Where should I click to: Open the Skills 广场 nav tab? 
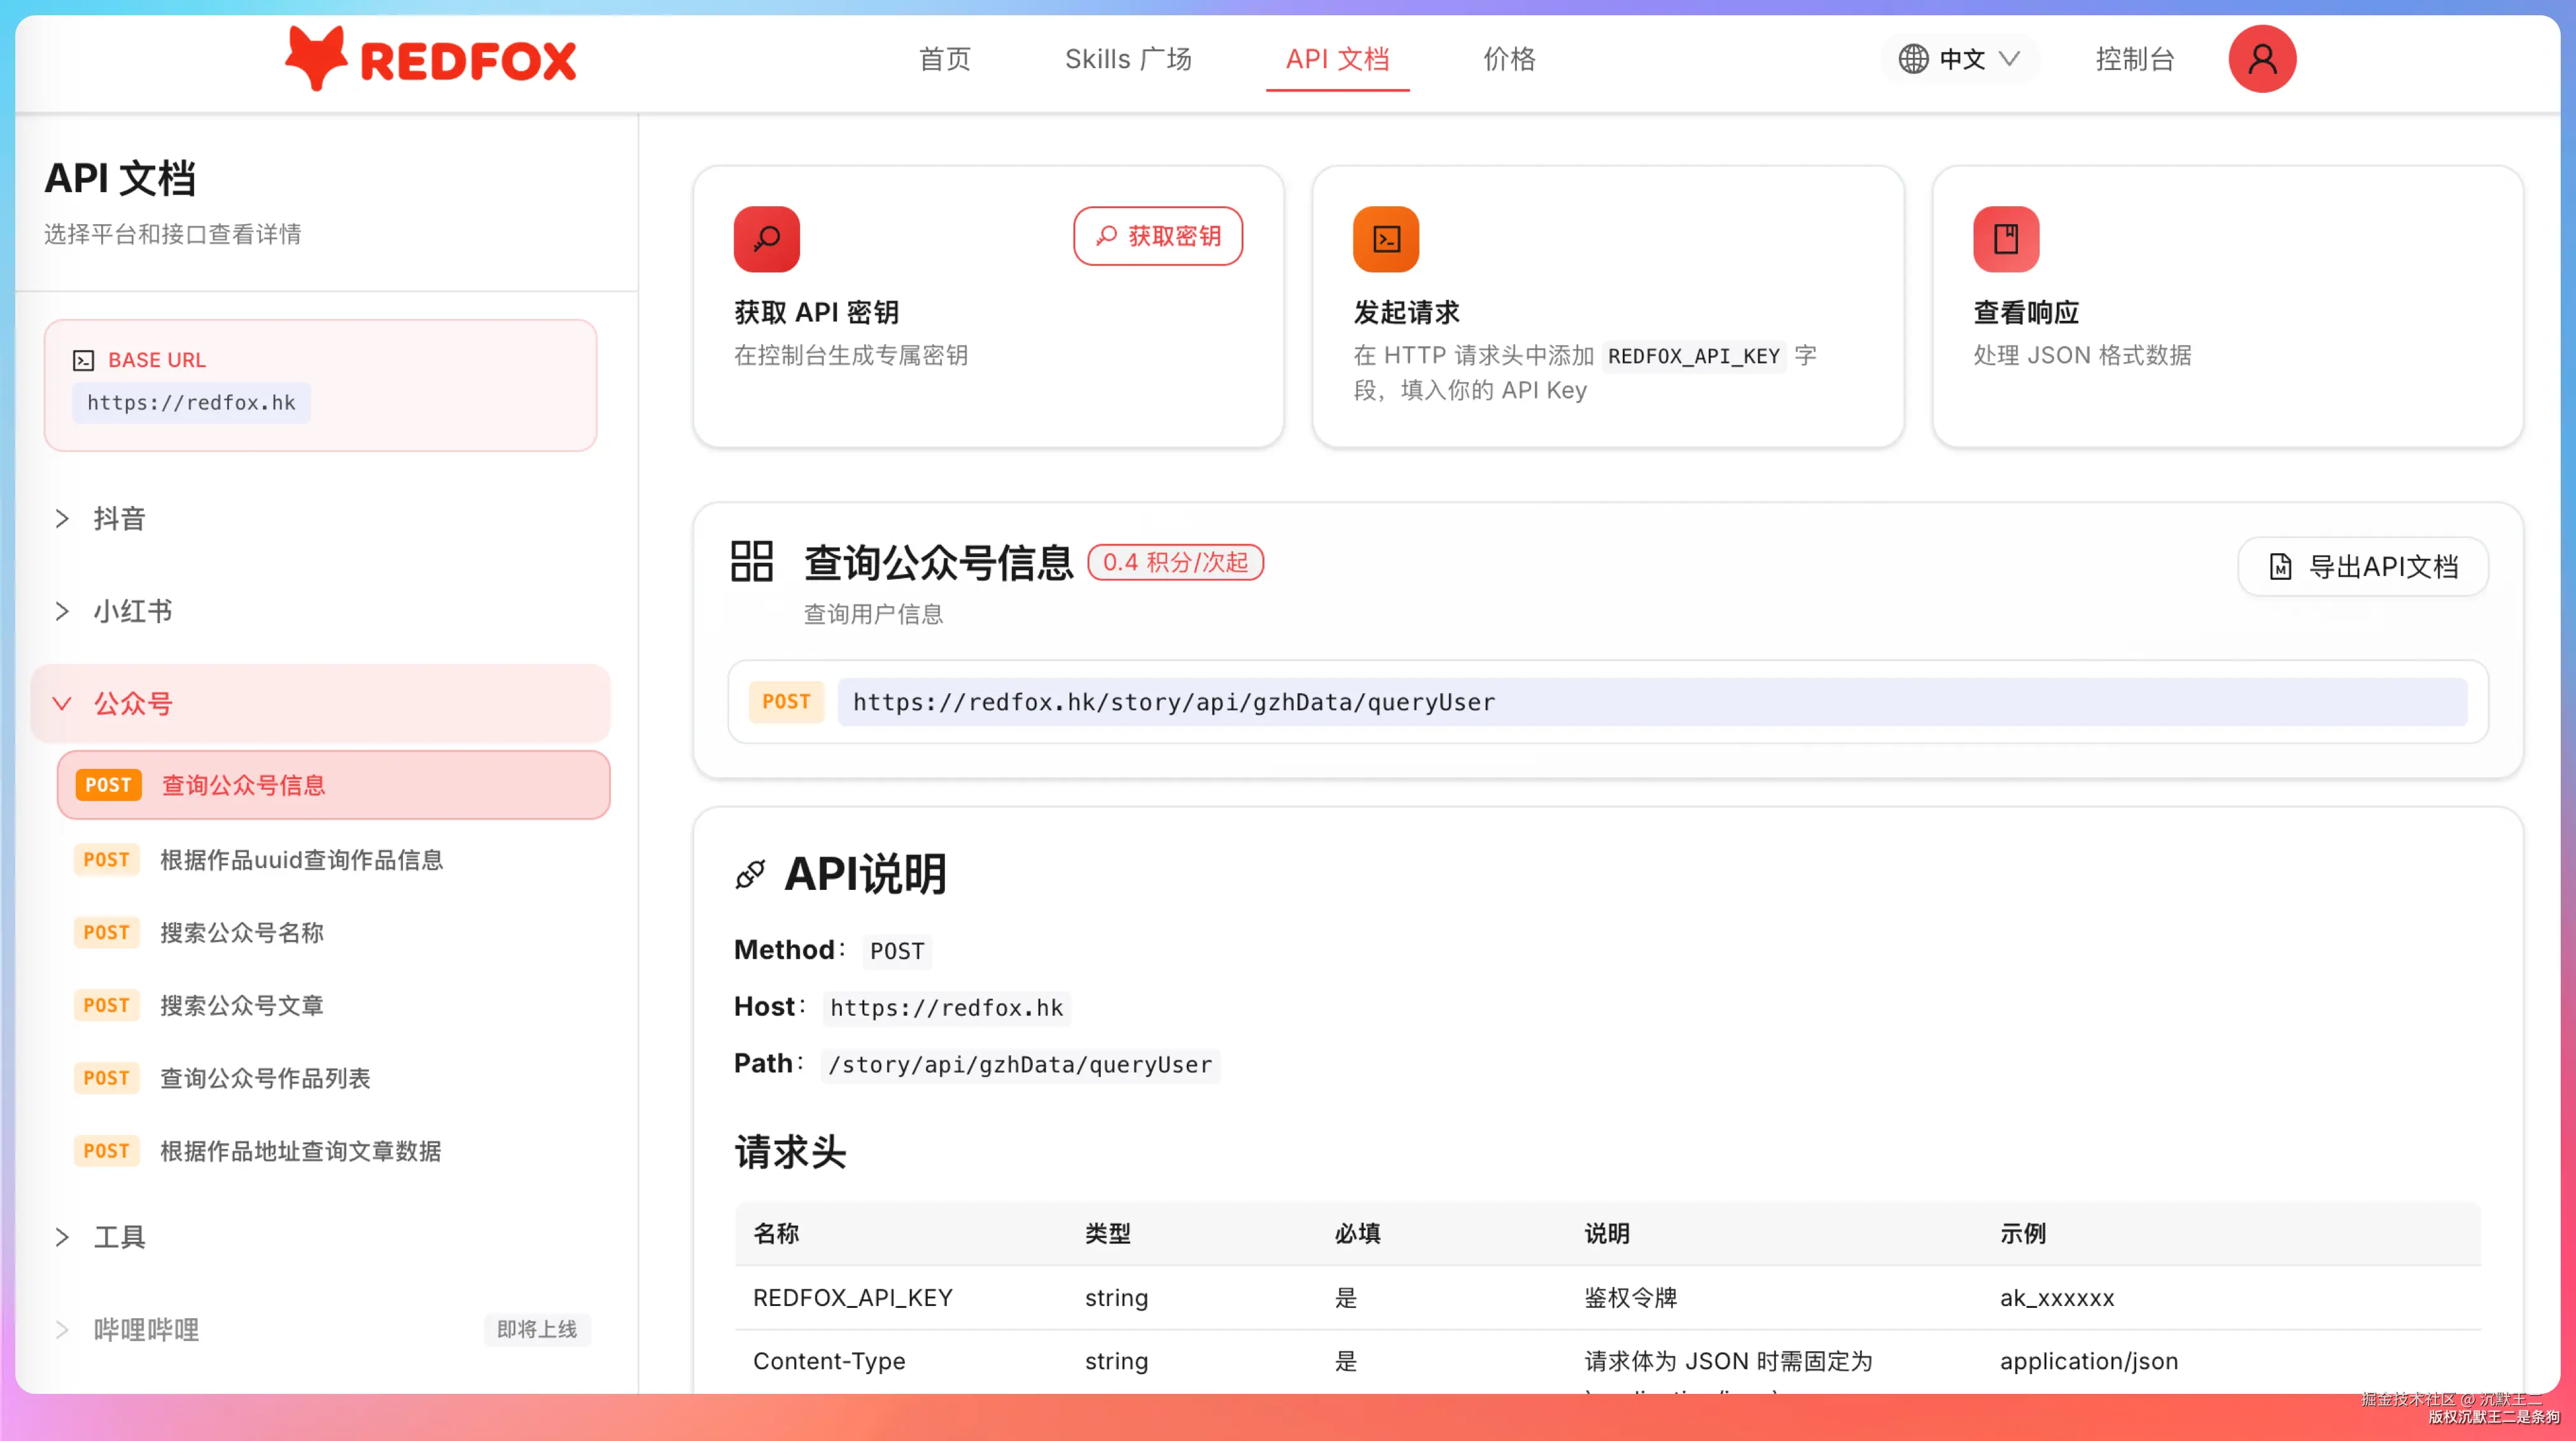[x=1128, y=59]
